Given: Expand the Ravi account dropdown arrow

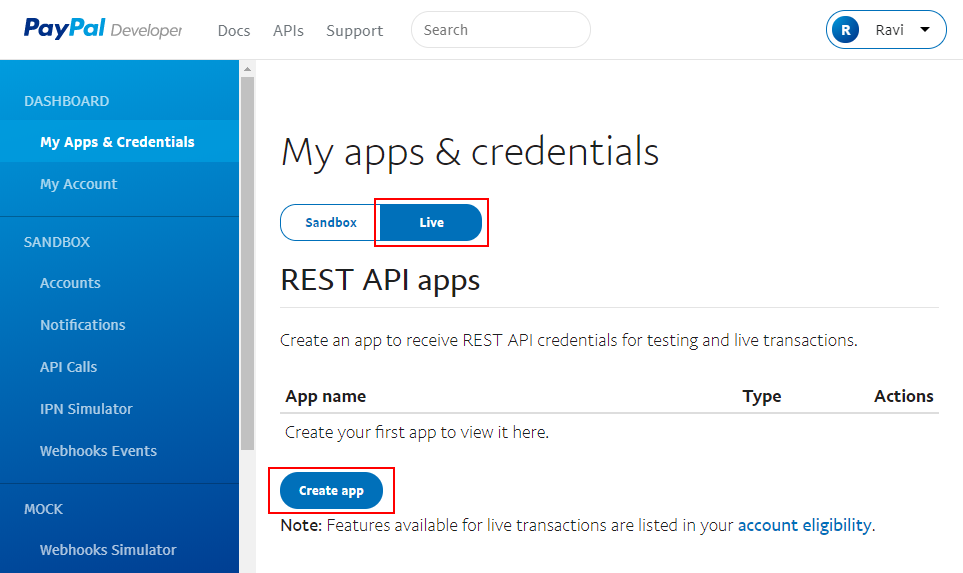Looking at the screenshot, I should (x=924, y=29).
